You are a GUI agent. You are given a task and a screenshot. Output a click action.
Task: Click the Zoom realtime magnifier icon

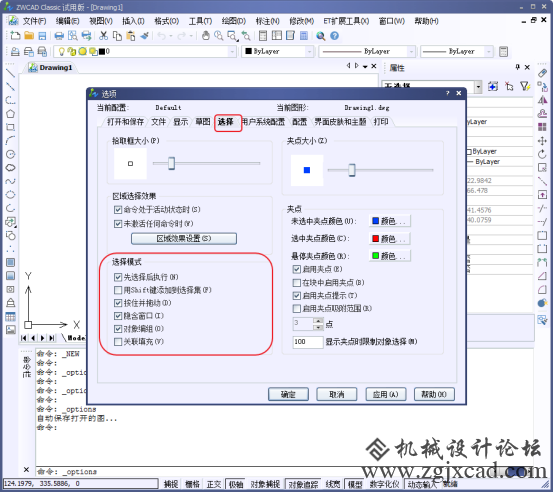[x=219, y=36]
